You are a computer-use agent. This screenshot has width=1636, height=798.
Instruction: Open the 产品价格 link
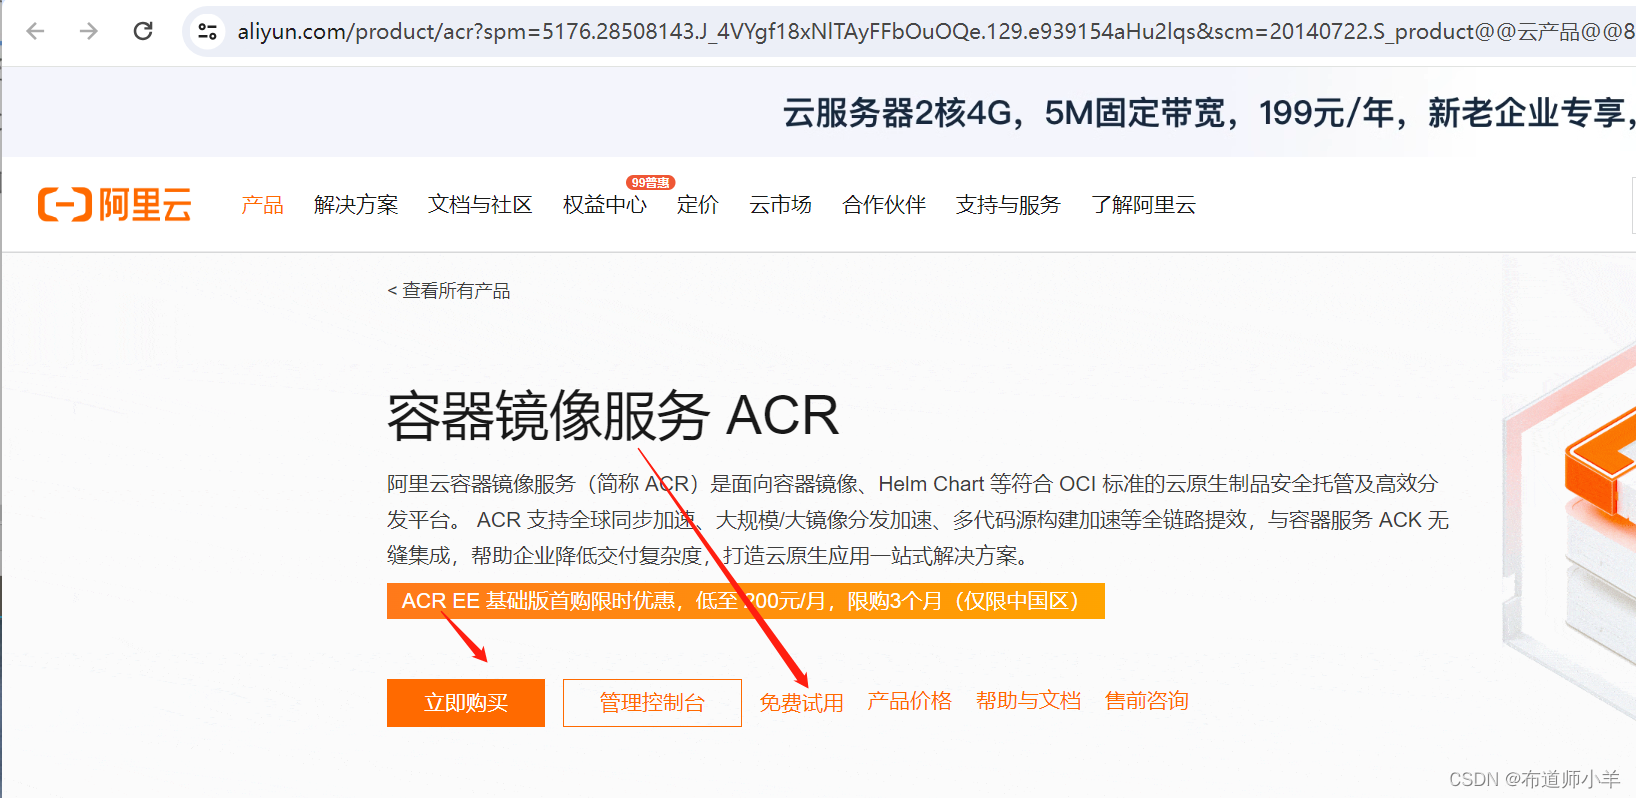[x=909, y=701]
